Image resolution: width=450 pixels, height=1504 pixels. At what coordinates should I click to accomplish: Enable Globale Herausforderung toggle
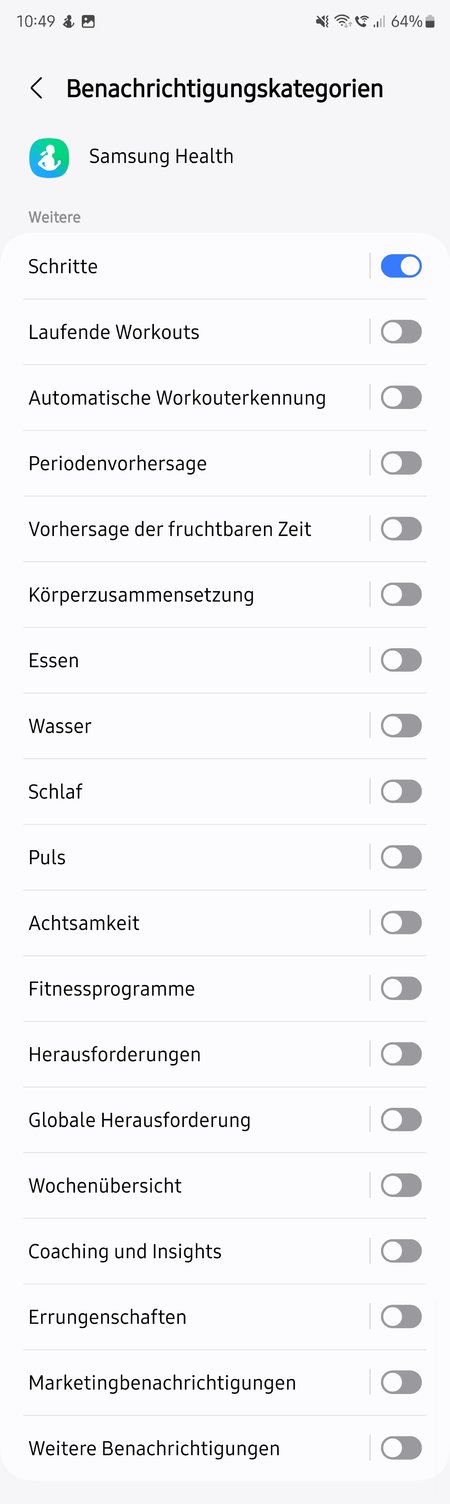click(x=401, y=1120)
